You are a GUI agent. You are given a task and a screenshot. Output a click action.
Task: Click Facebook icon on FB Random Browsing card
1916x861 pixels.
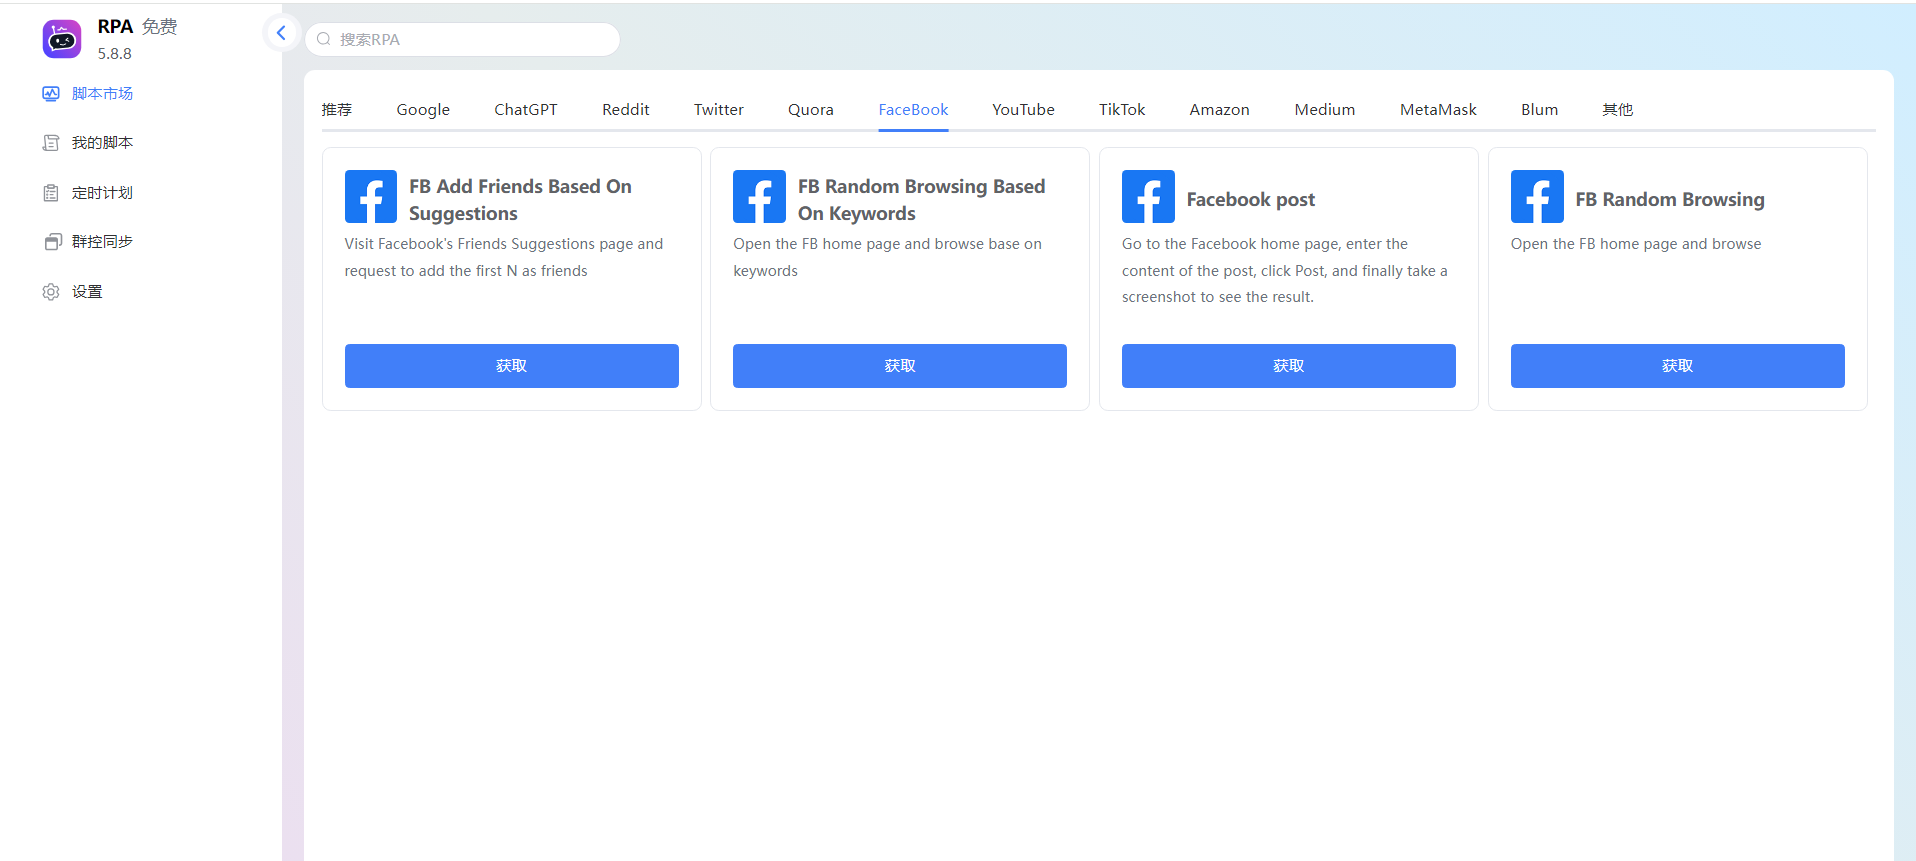(1537, 197)
